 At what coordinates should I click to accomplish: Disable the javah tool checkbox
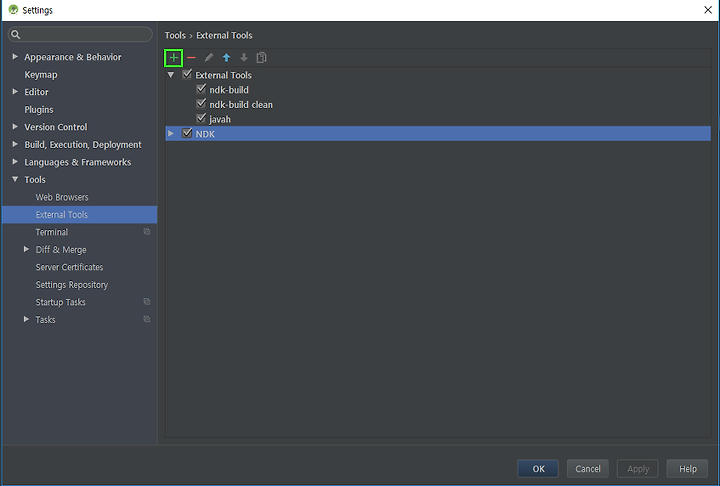point(201,118)
